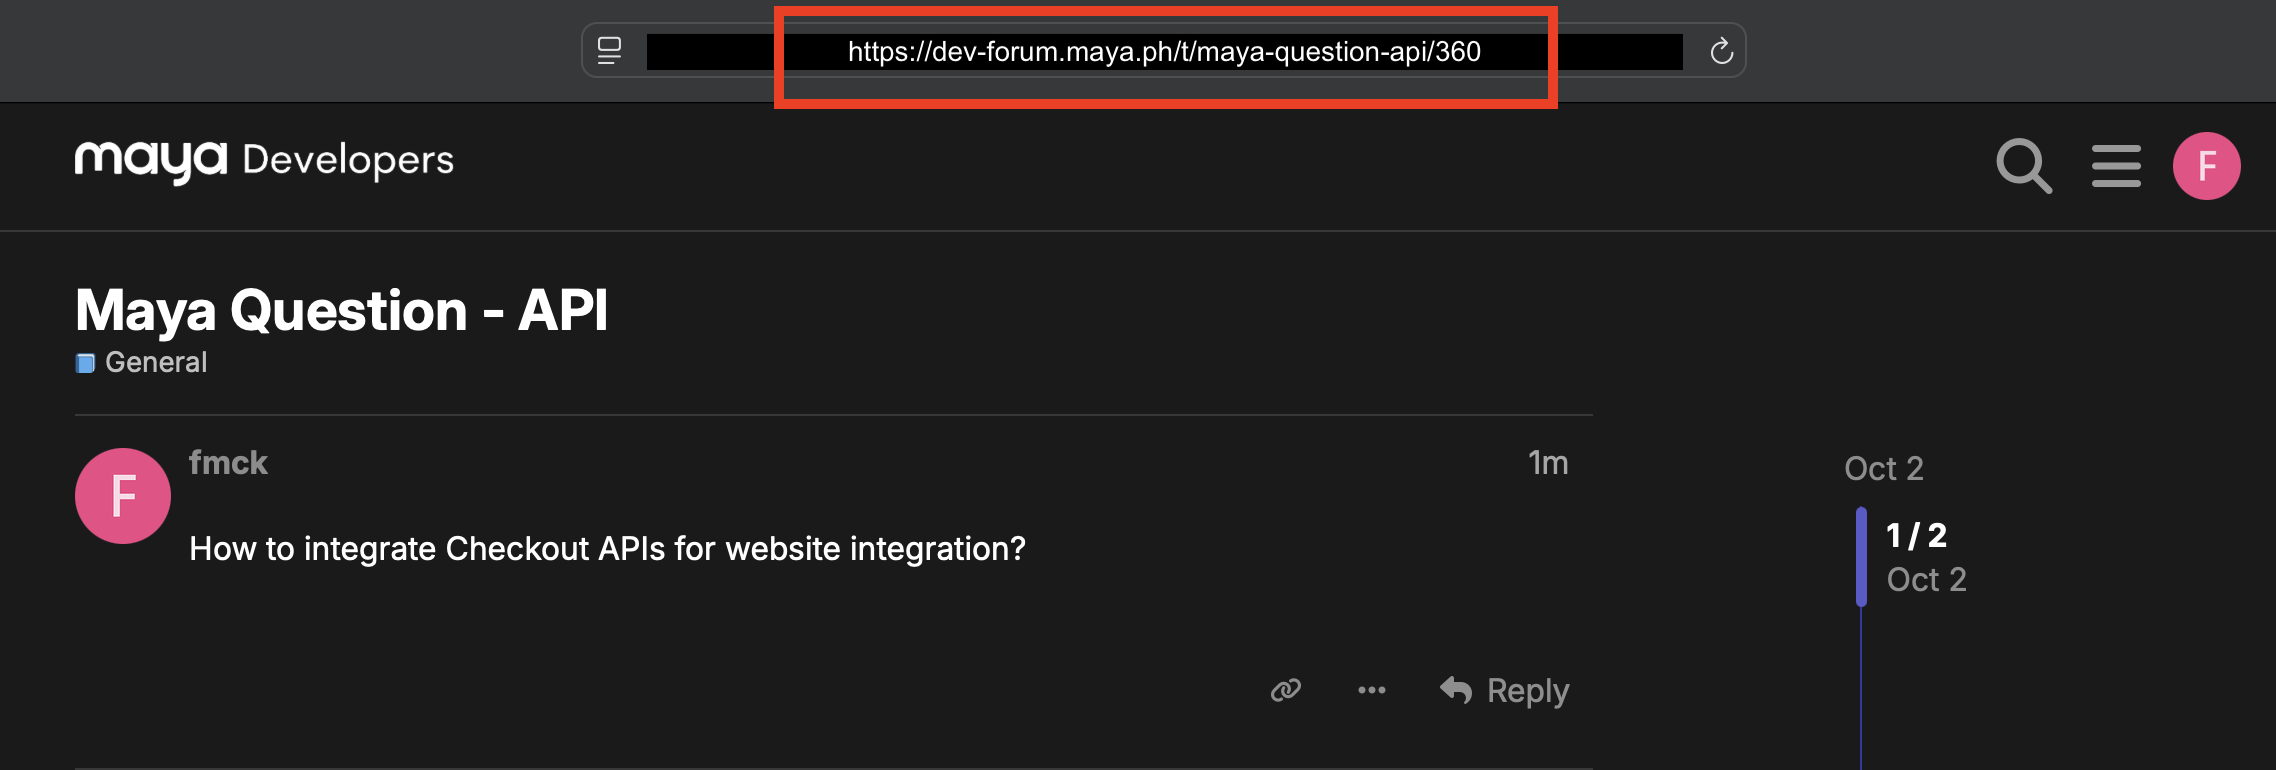Click the Safari page reader icon

(x=609, y=50)
